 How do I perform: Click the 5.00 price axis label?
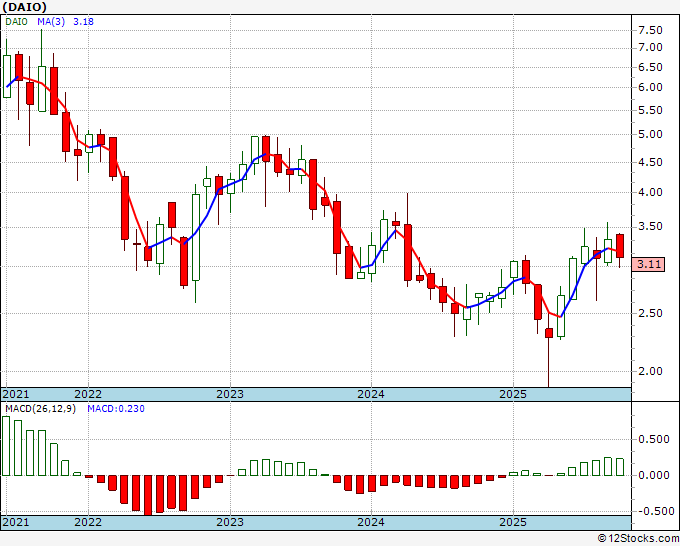click(650, 134)
